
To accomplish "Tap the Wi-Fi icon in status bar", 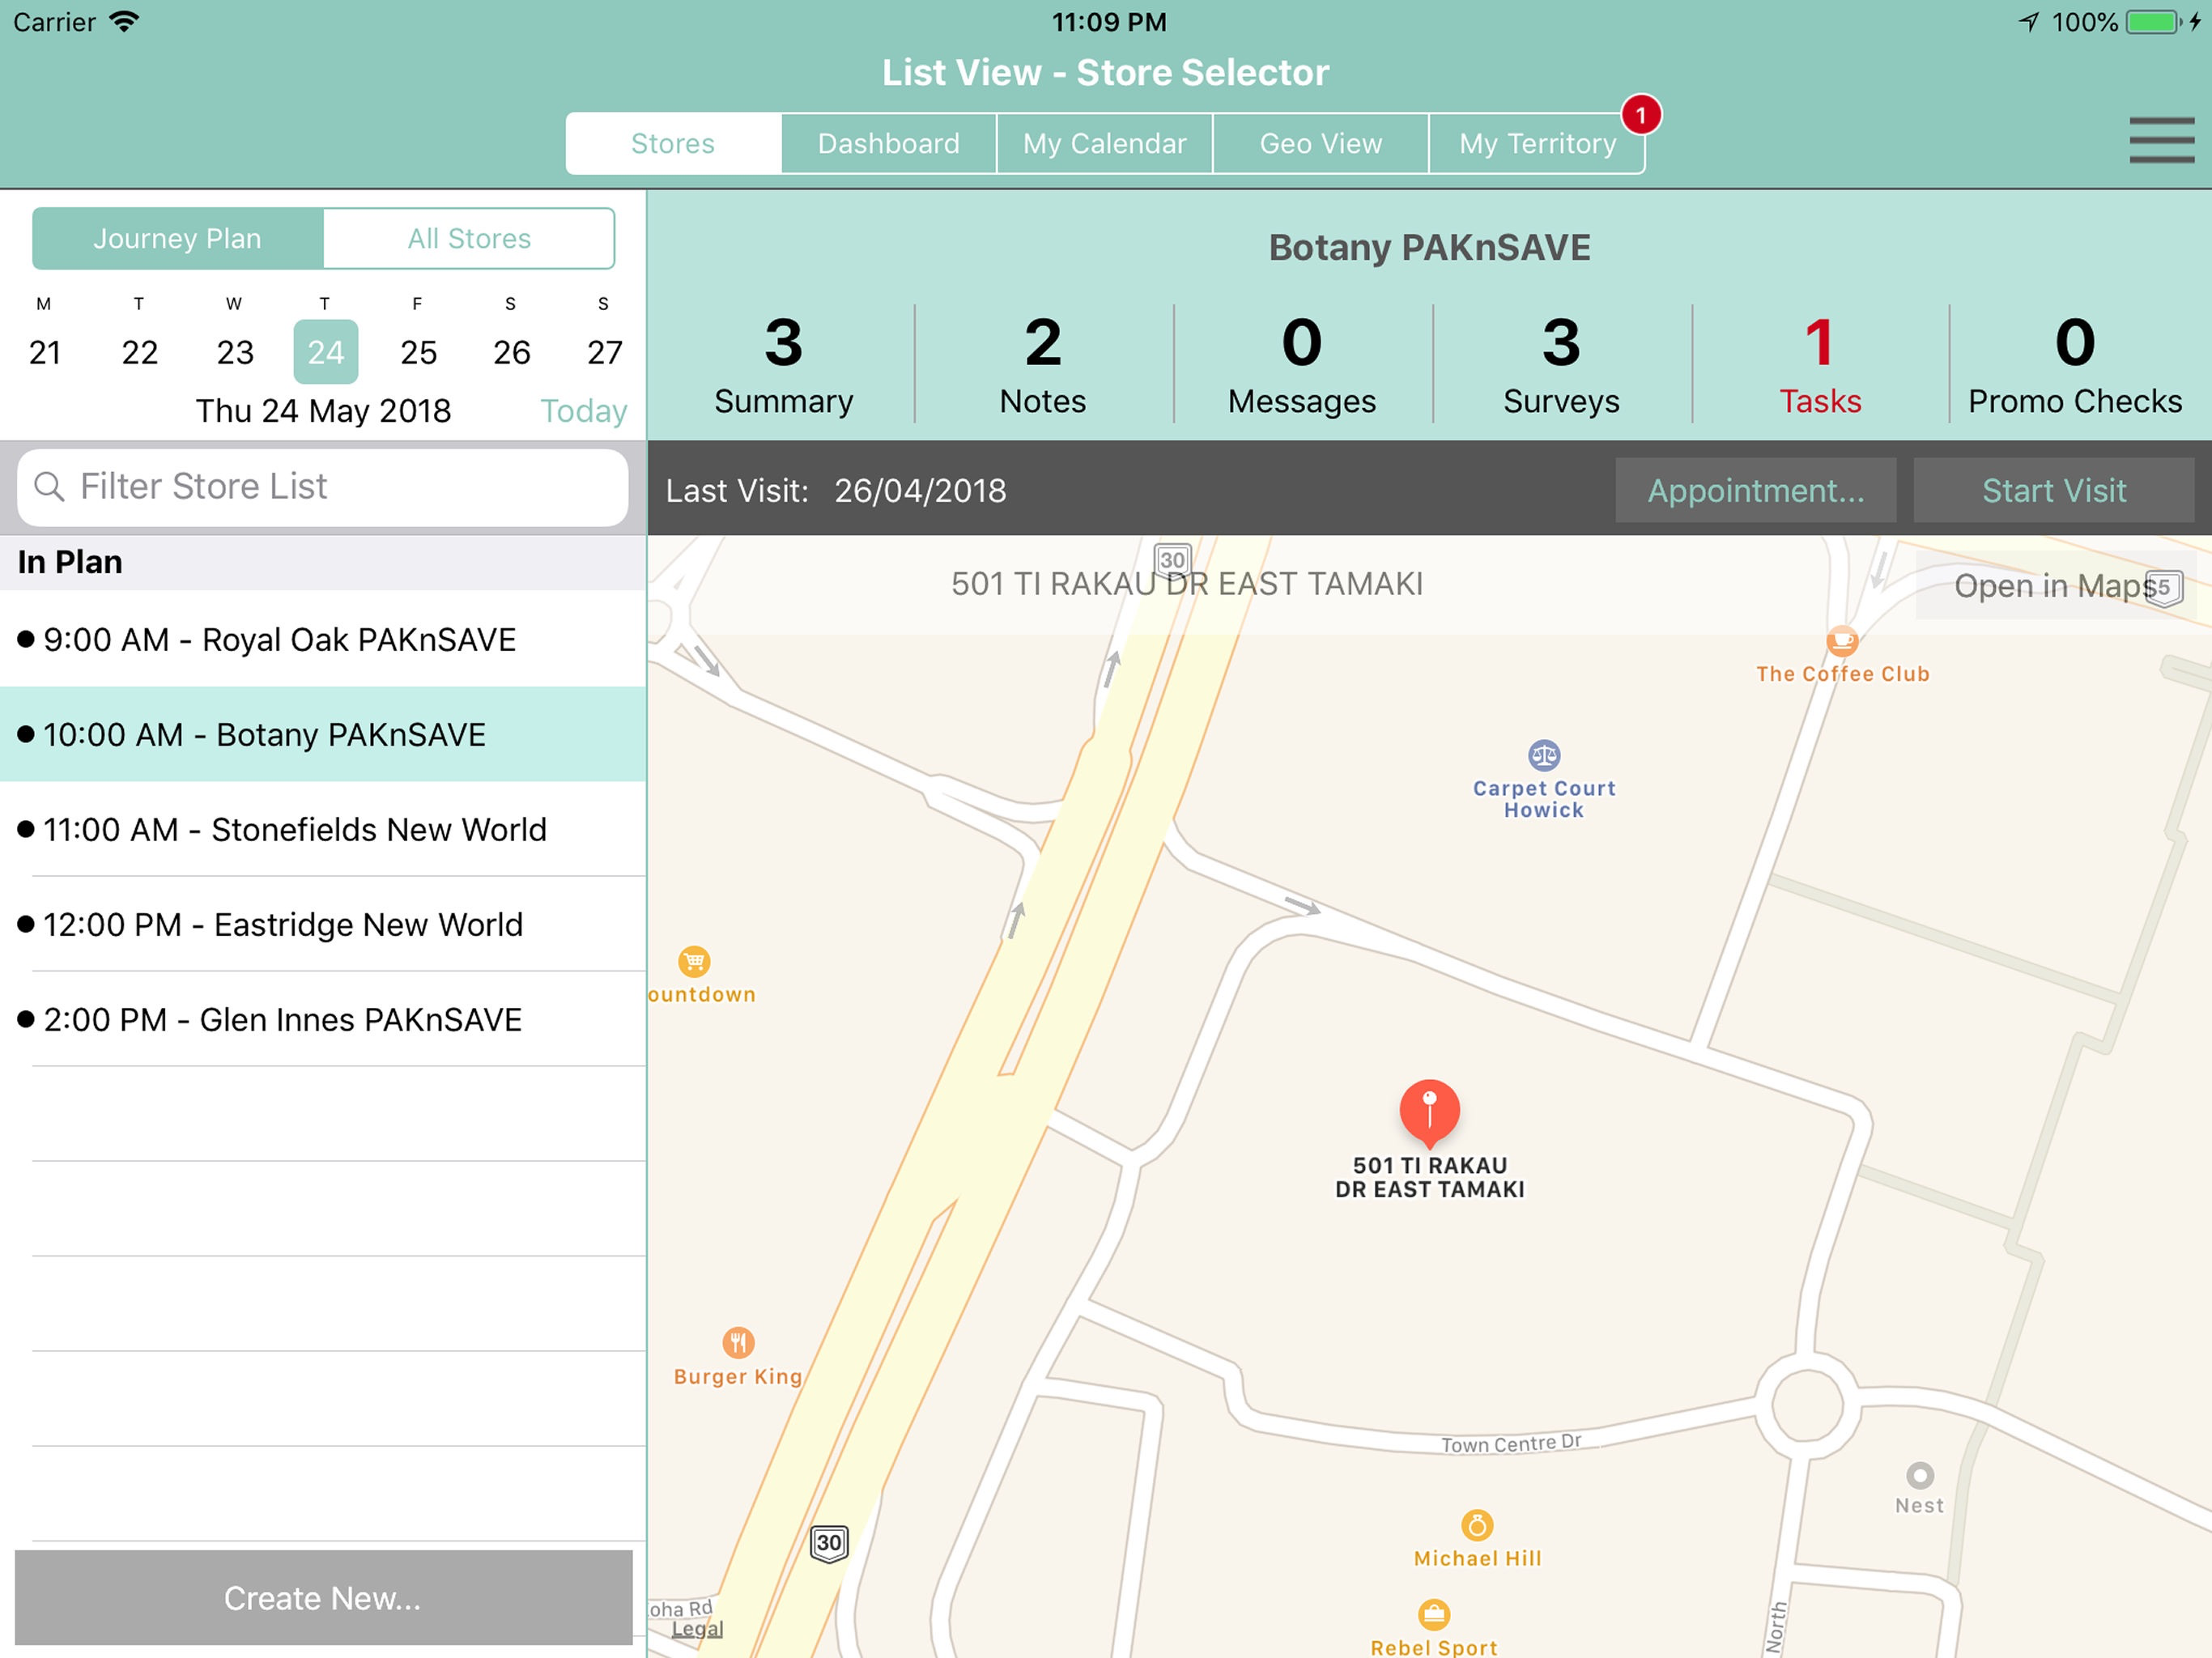I will tap(124, 21).
